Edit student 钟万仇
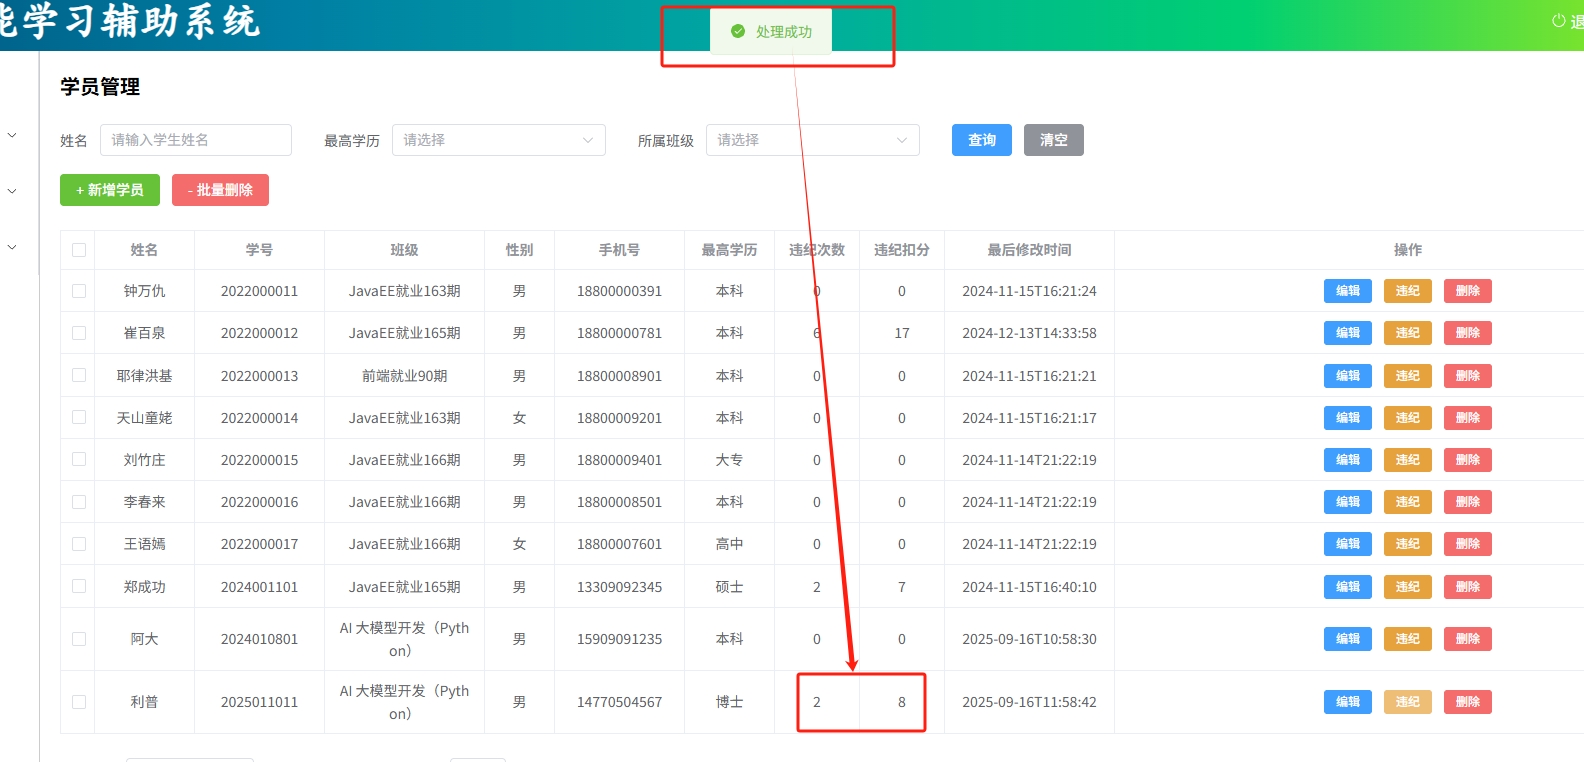 point(1348,291)
